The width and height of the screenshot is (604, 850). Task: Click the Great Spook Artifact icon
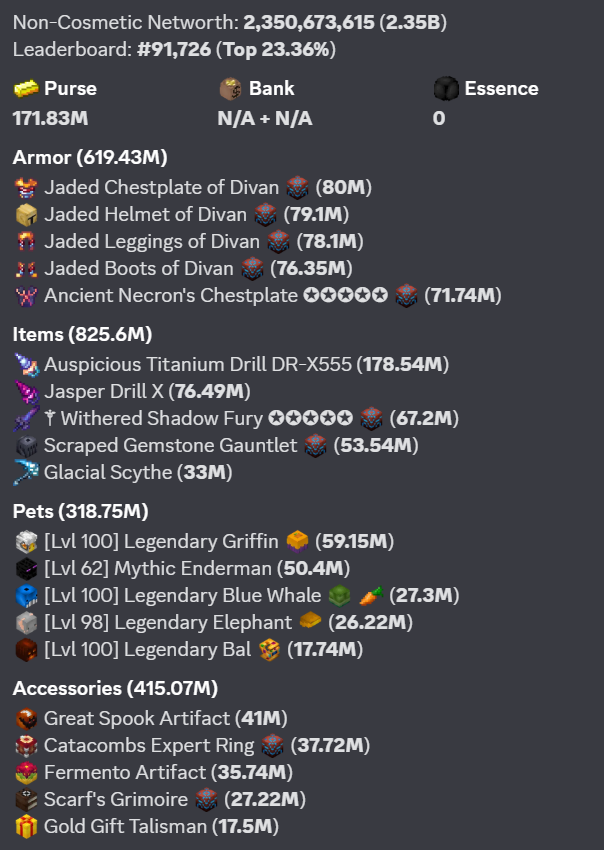click(26, 719)
